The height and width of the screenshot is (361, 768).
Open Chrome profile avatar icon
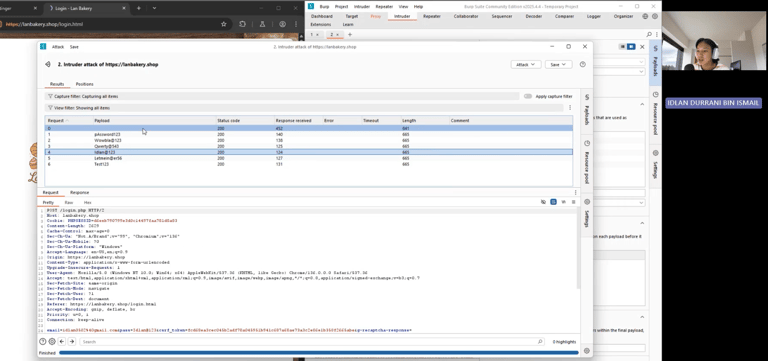(x=283, y=24)
